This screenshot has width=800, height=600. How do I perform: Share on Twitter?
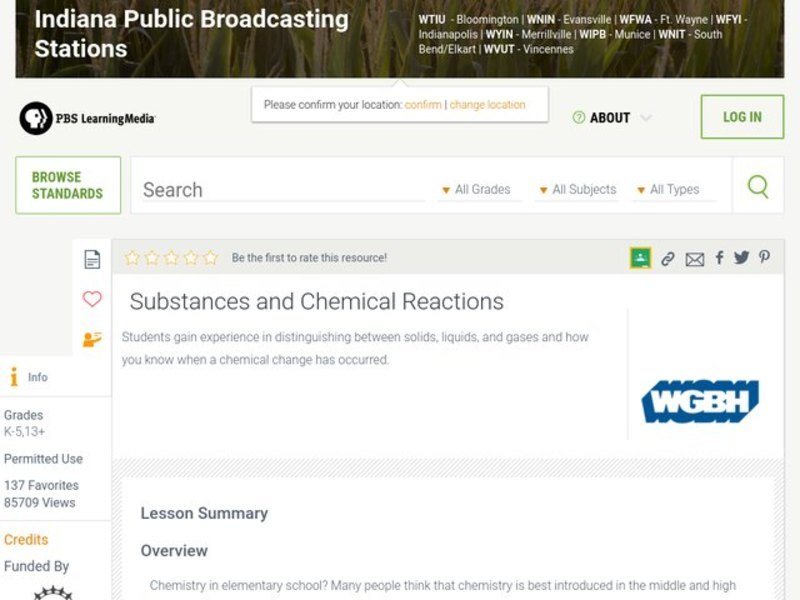click(x=742, y=257)
